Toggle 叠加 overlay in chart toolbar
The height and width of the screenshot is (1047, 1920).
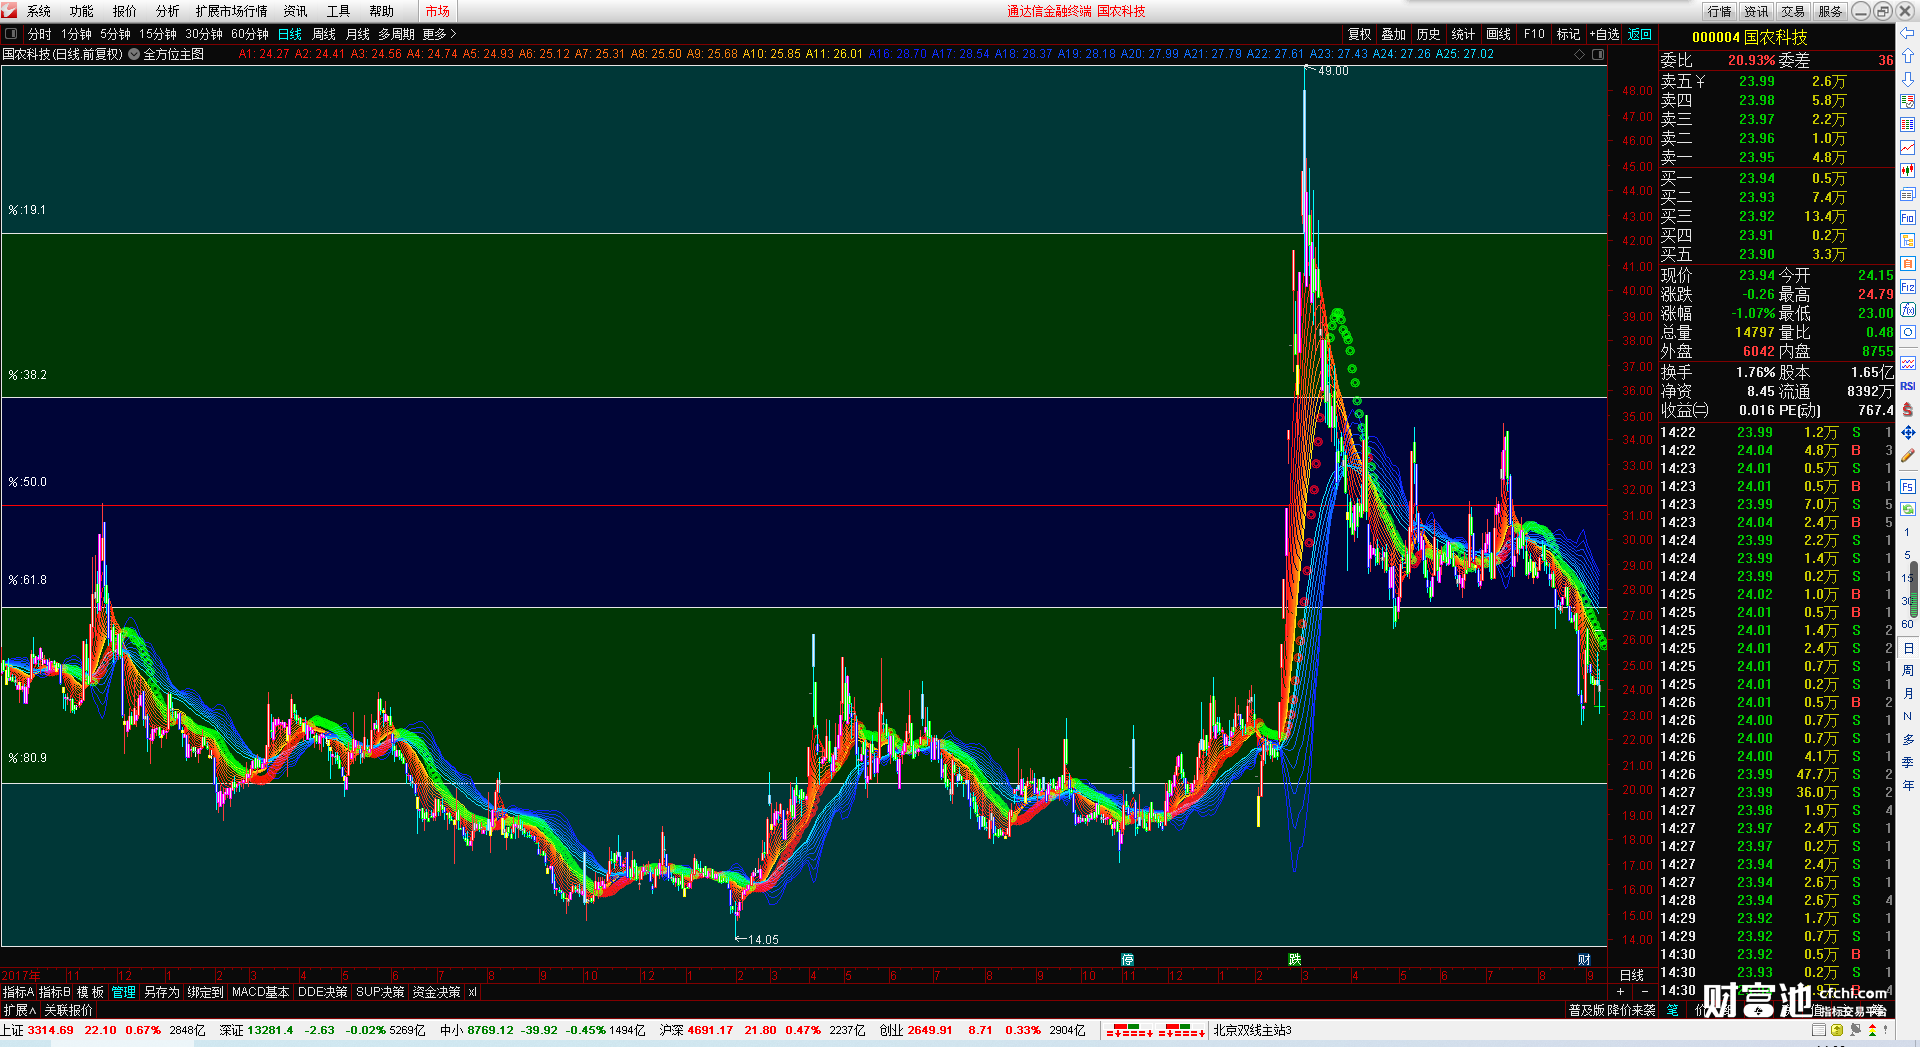[1394, 34]
